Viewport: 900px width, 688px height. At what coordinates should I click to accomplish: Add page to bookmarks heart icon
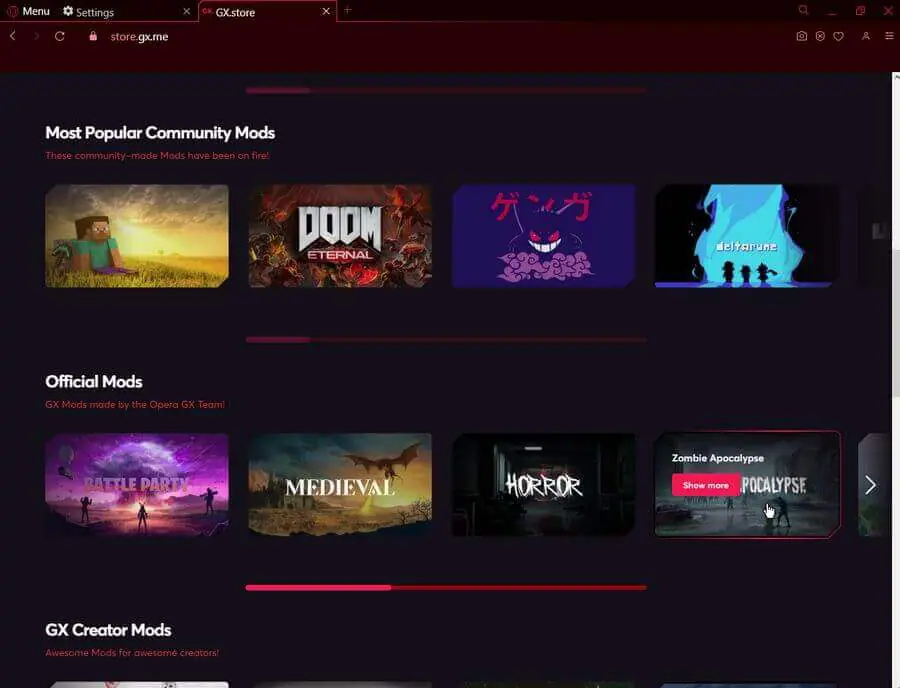pyautogui.click(x=839, y=36)
